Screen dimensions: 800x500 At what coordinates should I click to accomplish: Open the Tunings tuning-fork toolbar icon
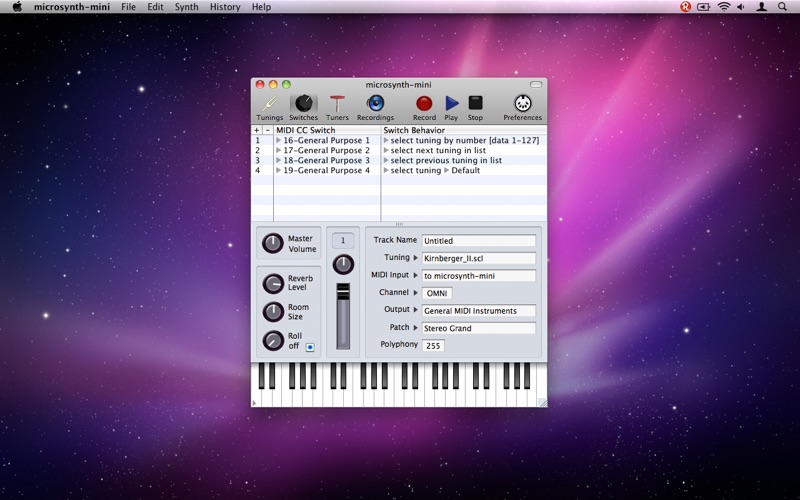point(269,104)
